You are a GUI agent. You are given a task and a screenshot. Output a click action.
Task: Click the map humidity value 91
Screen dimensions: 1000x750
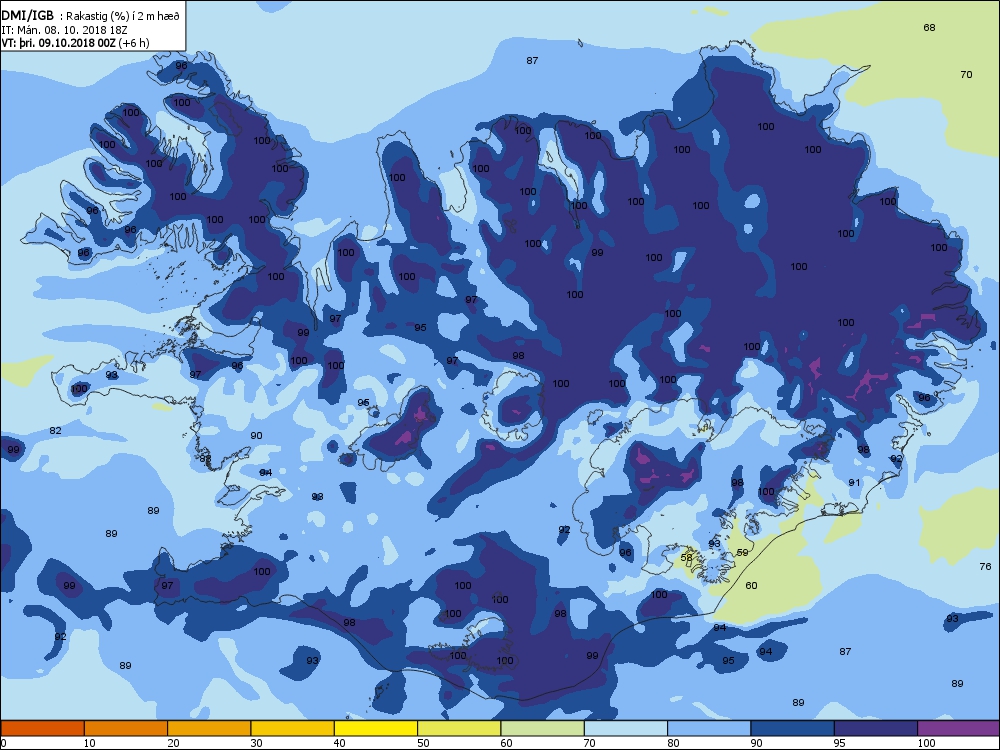[855, 482]
